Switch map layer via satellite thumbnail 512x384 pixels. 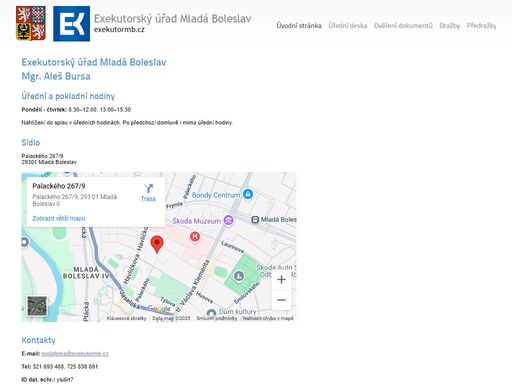coord(37,306)
